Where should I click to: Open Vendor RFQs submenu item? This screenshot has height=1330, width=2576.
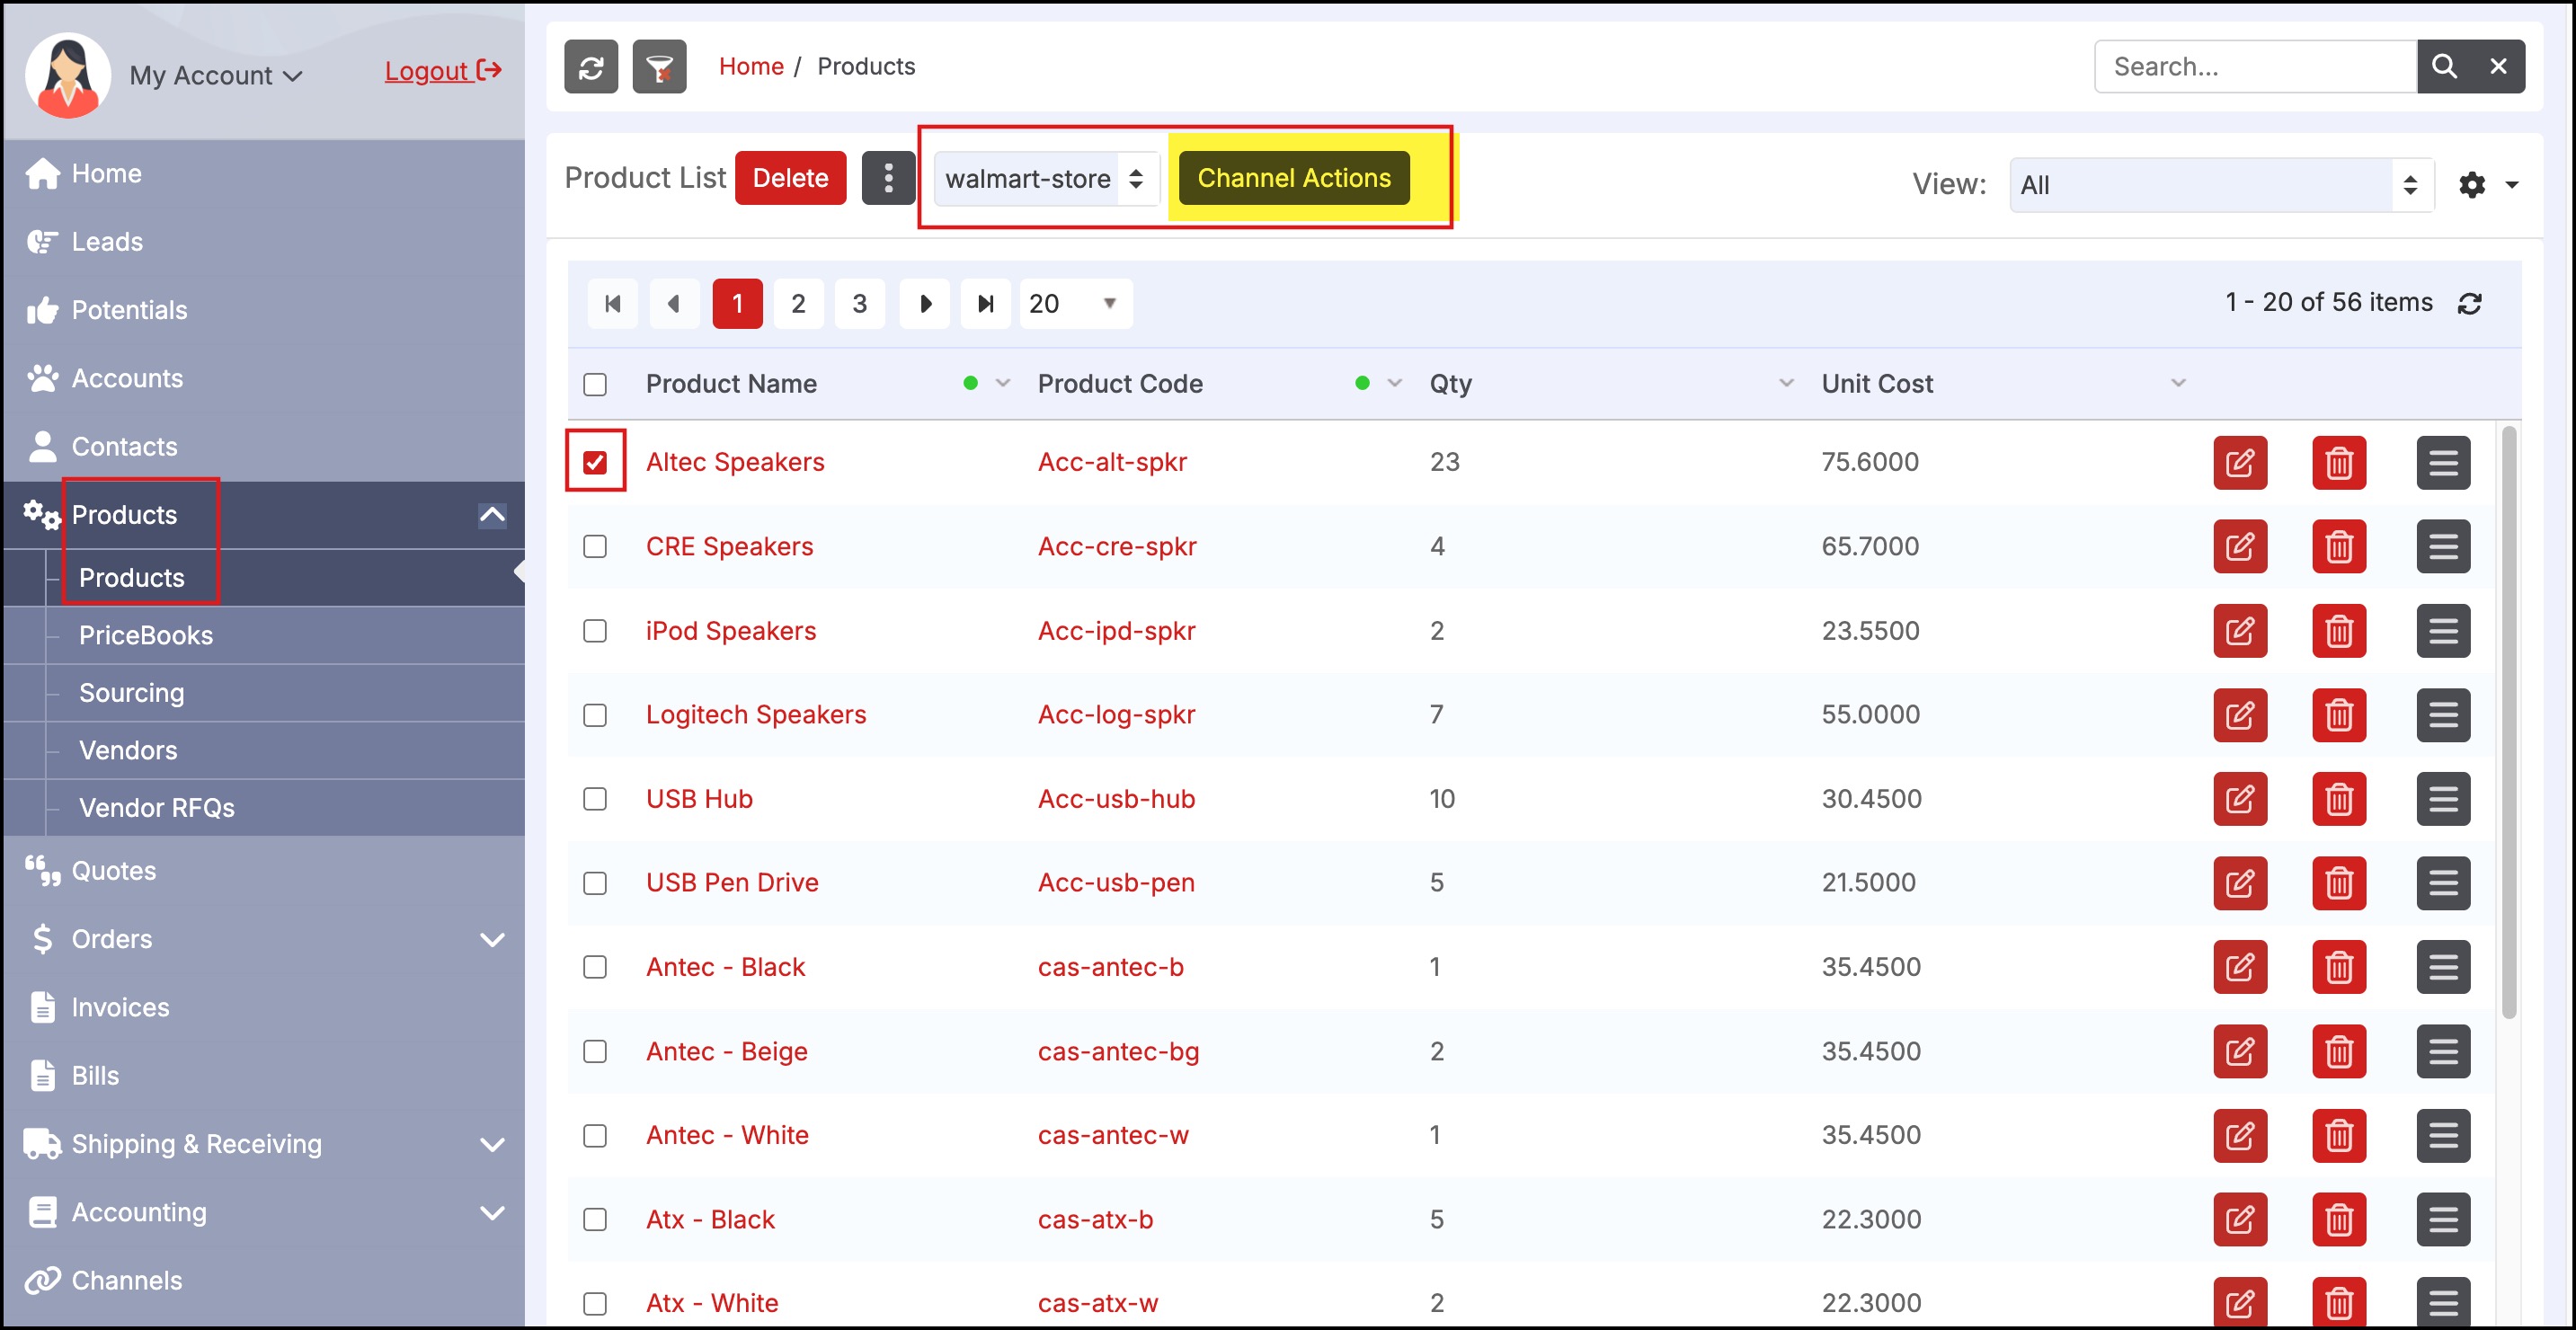156,808
